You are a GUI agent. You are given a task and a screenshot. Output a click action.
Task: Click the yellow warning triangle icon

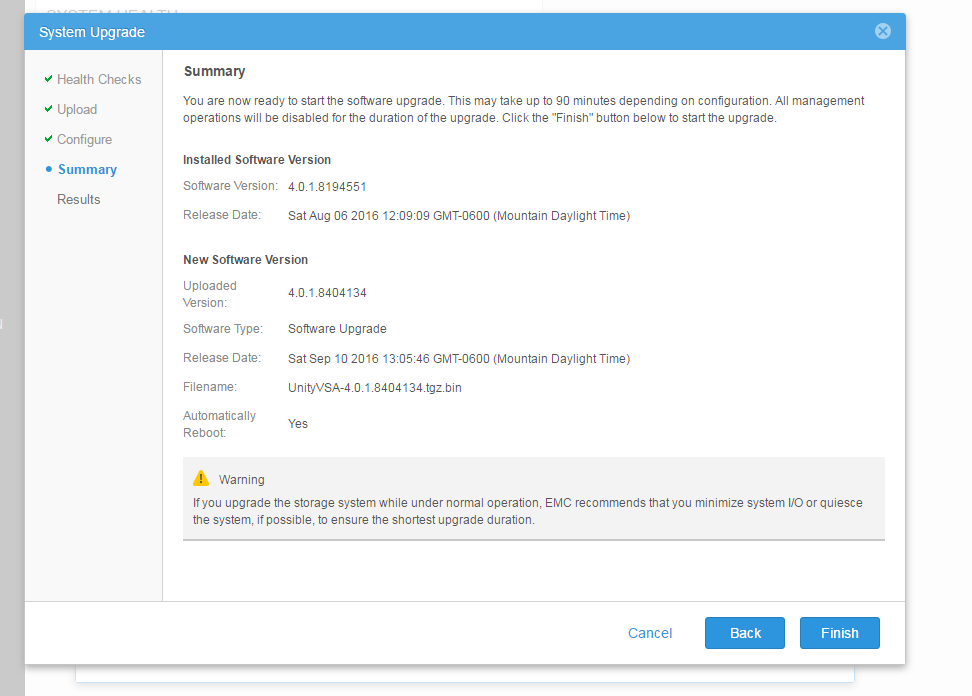coord(201,479)
